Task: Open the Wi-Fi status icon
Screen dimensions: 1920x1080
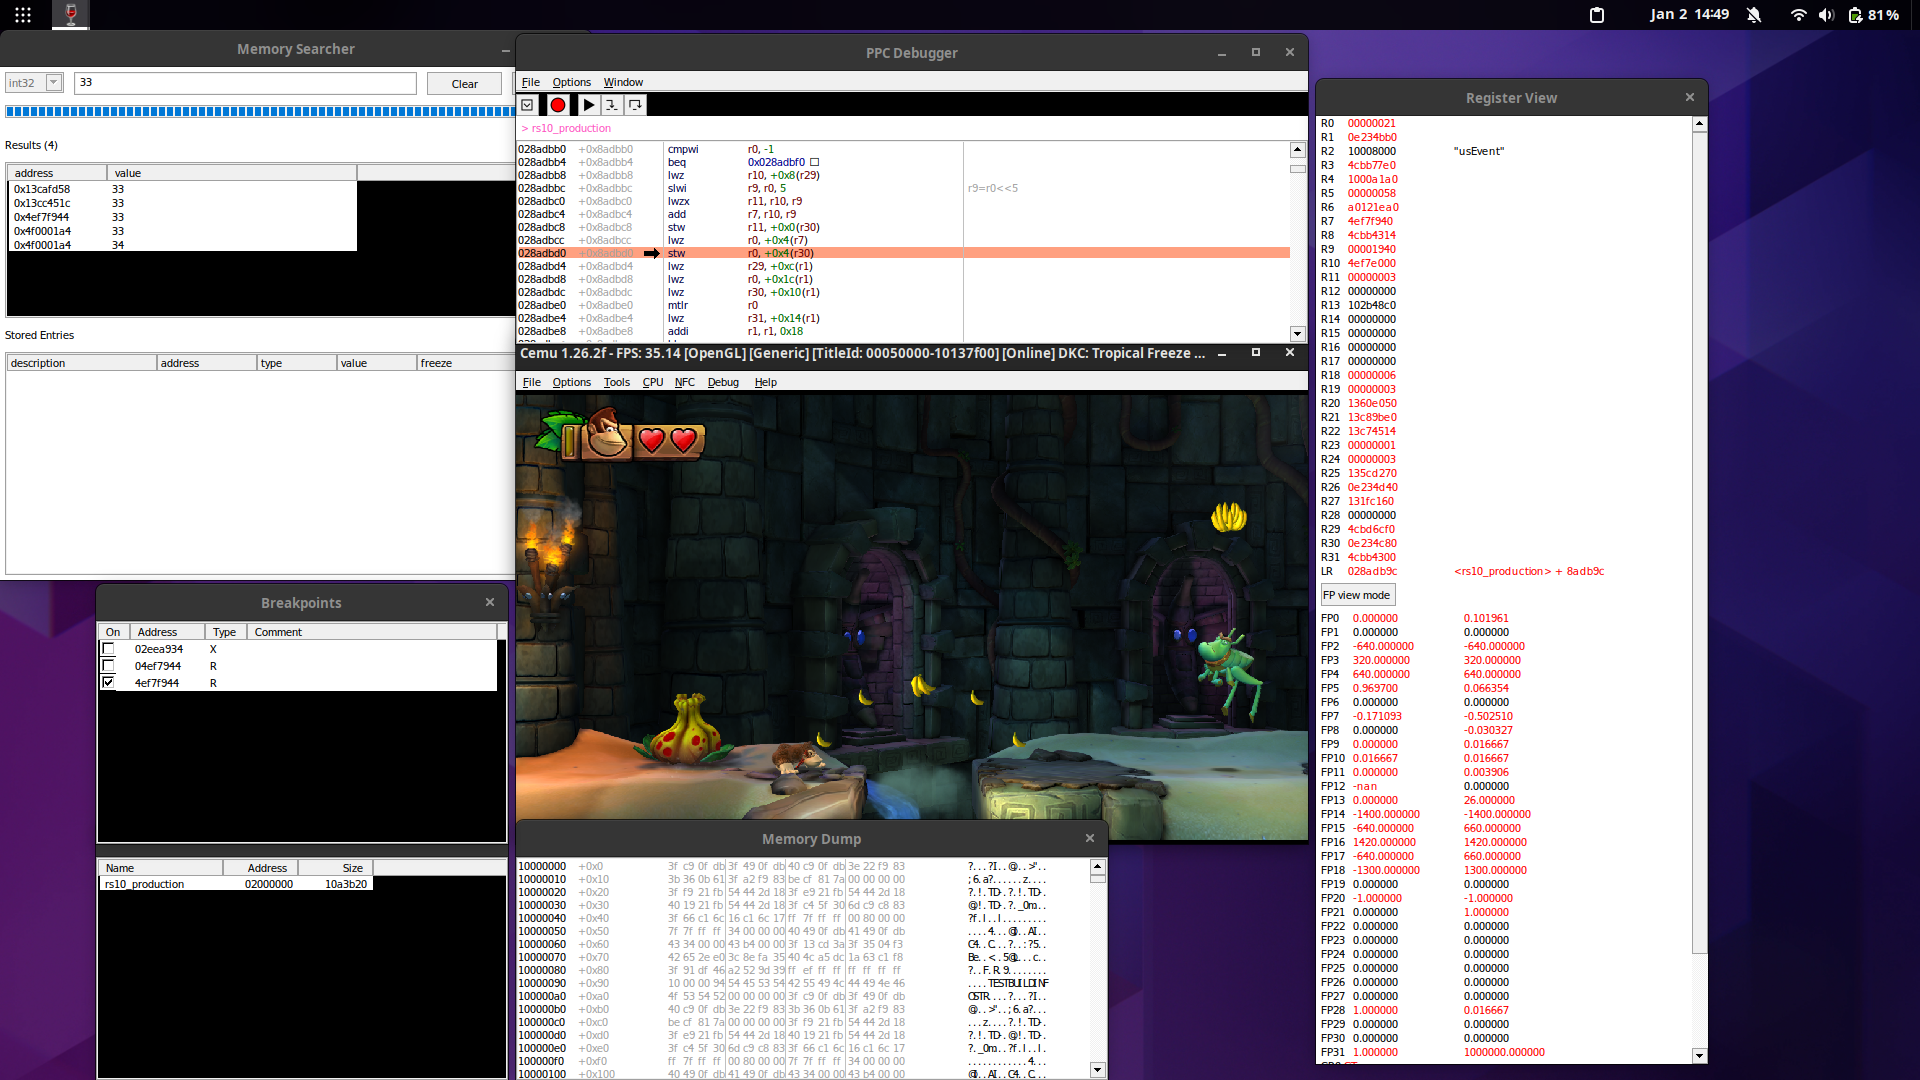Action: 1798,15
